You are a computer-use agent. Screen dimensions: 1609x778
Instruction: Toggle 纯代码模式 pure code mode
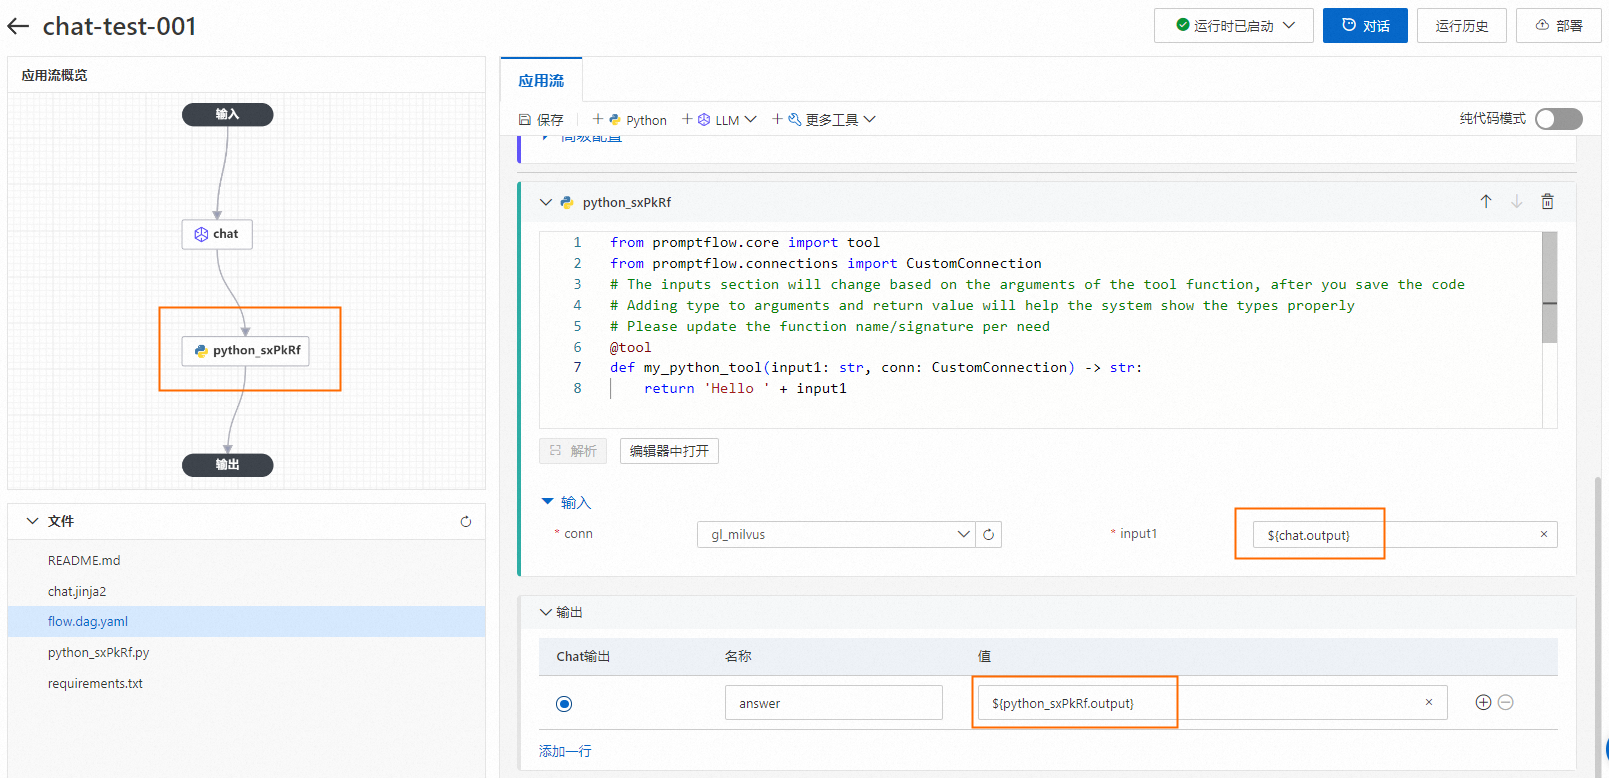pyautogui.click(x=1559, y=119)
